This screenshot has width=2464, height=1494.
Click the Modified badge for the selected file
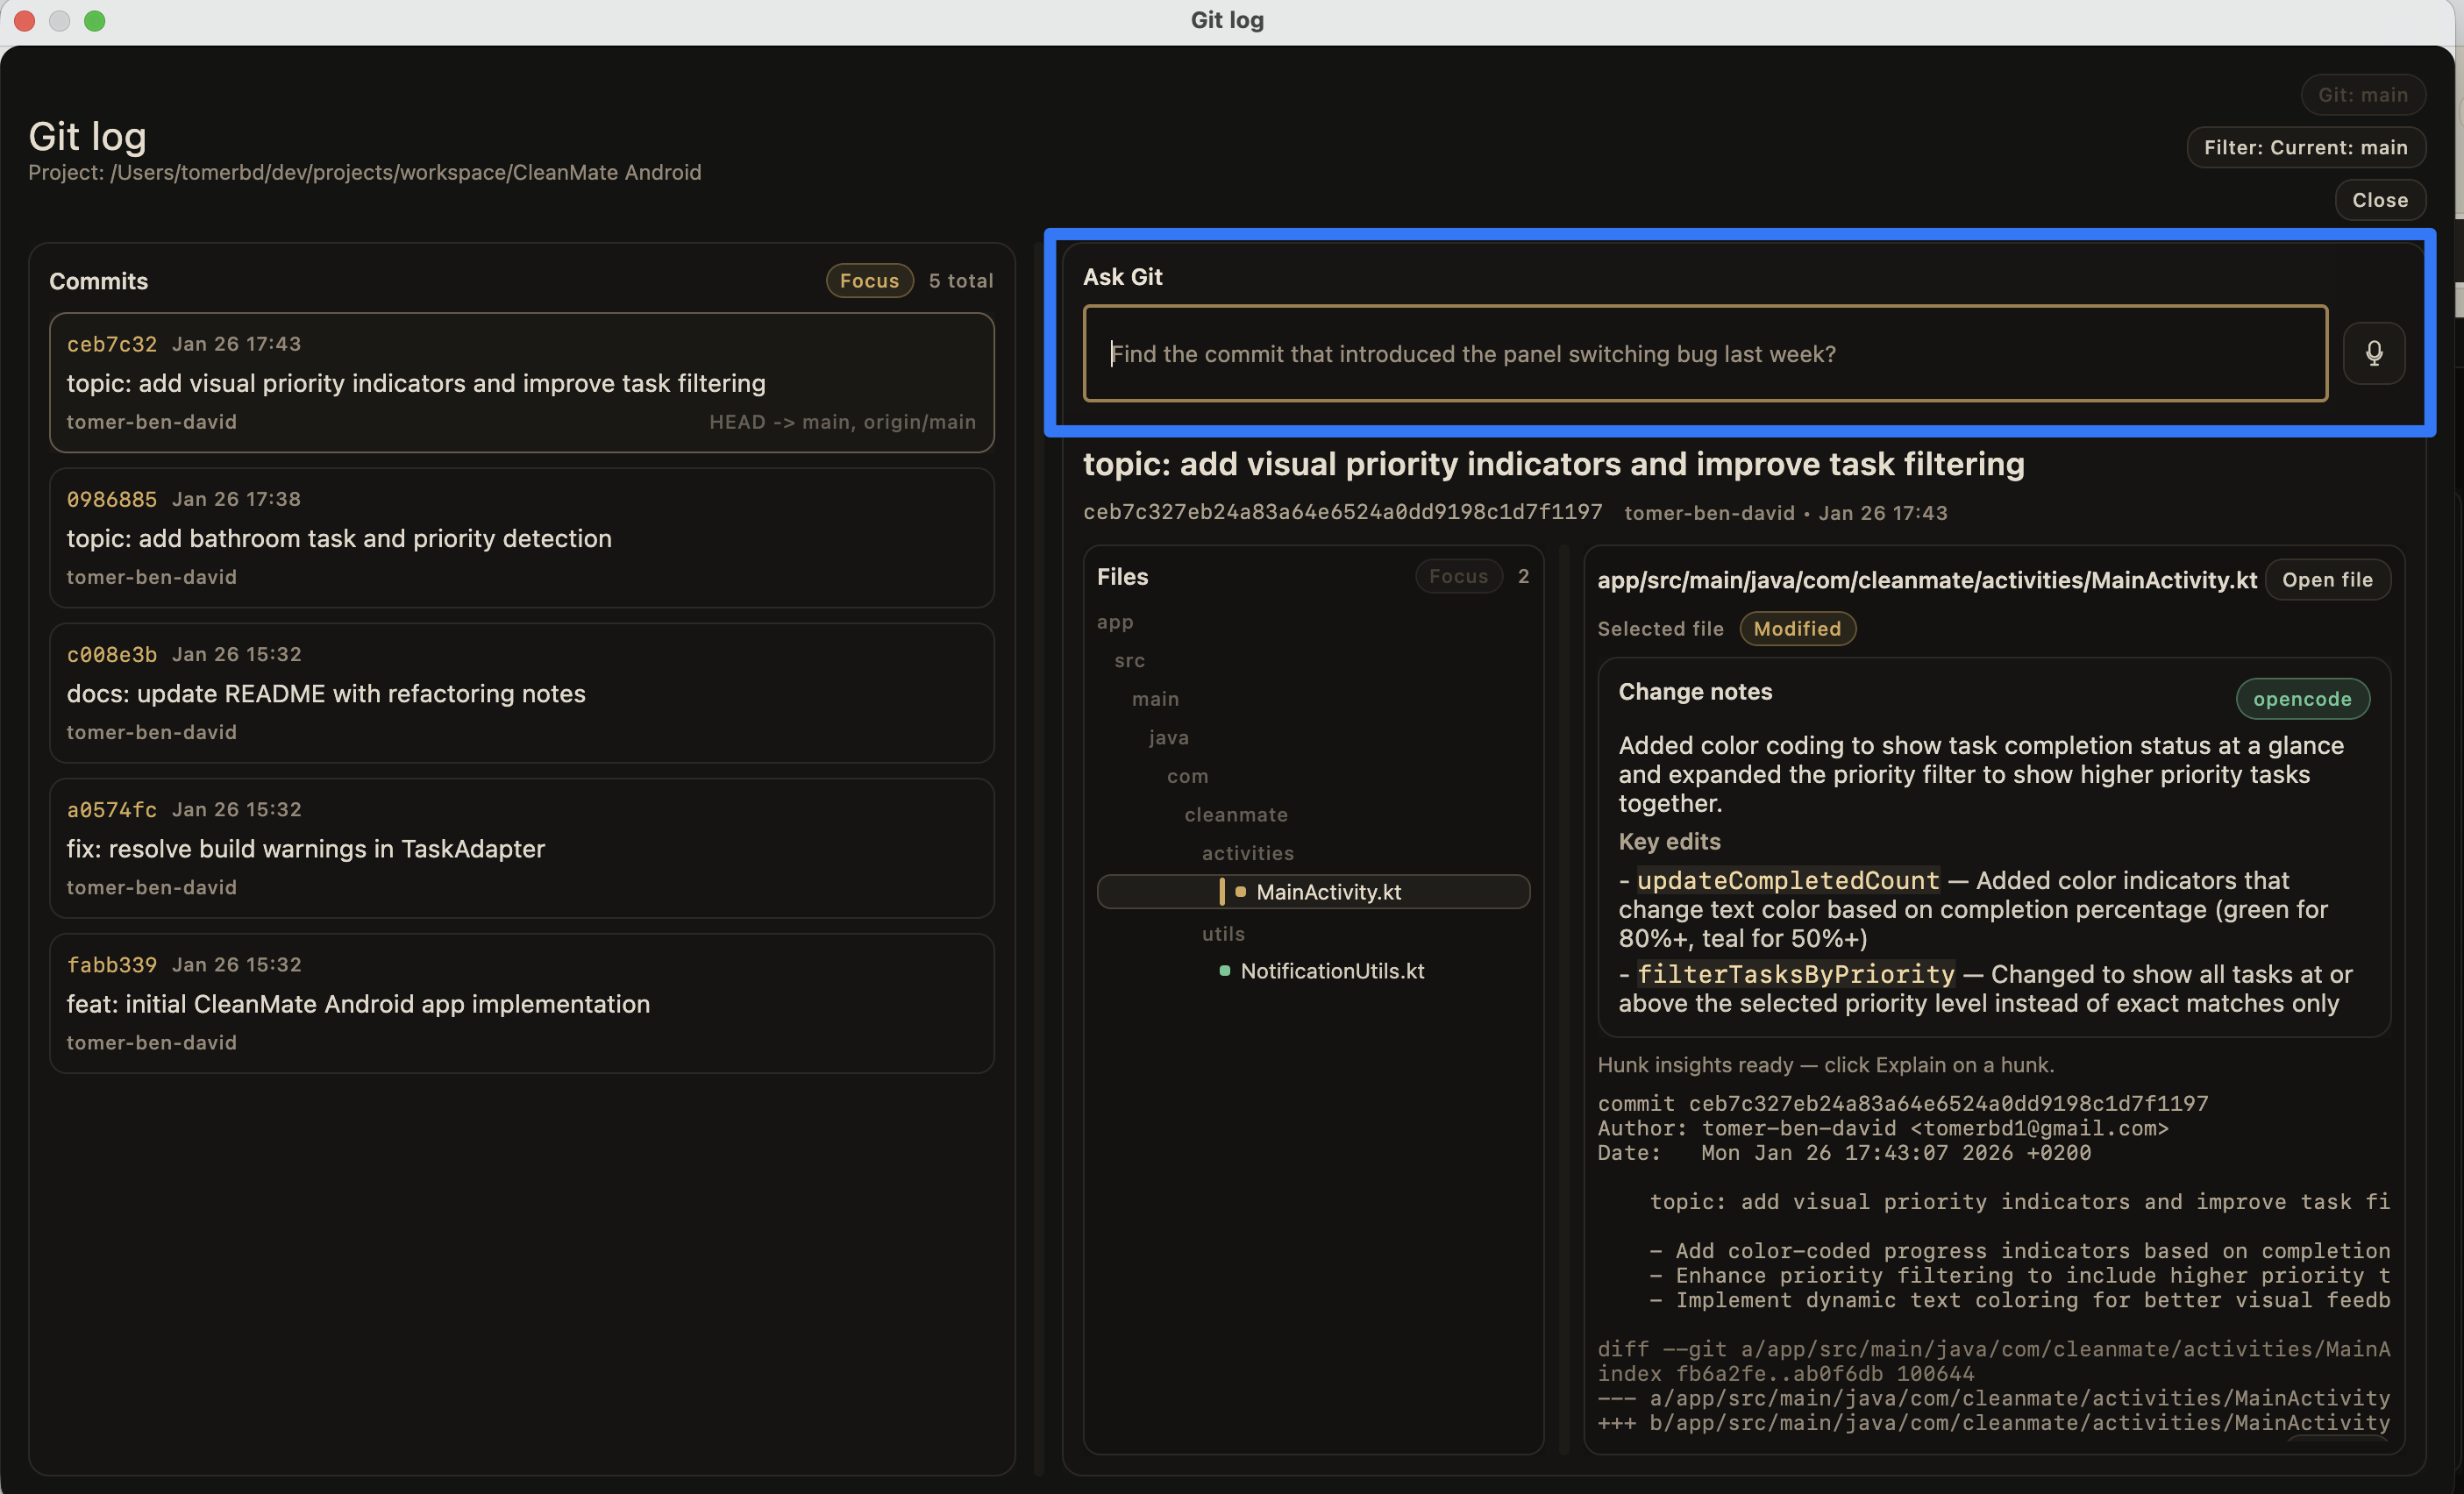(1797, 628)
